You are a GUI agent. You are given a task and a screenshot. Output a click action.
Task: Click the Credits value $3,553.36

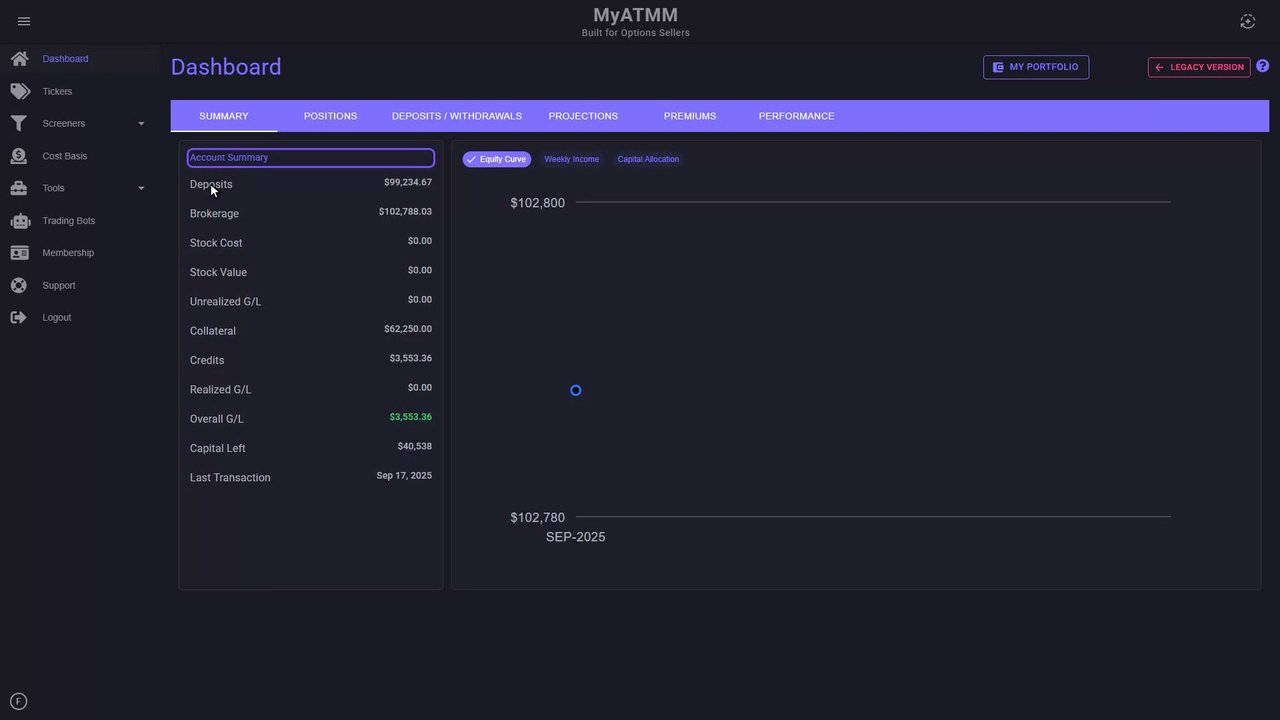(x=411, y=358)
